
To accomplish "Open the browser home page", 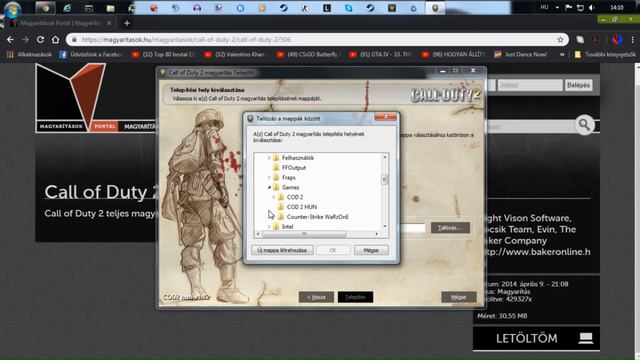I will tap(56, 40).
